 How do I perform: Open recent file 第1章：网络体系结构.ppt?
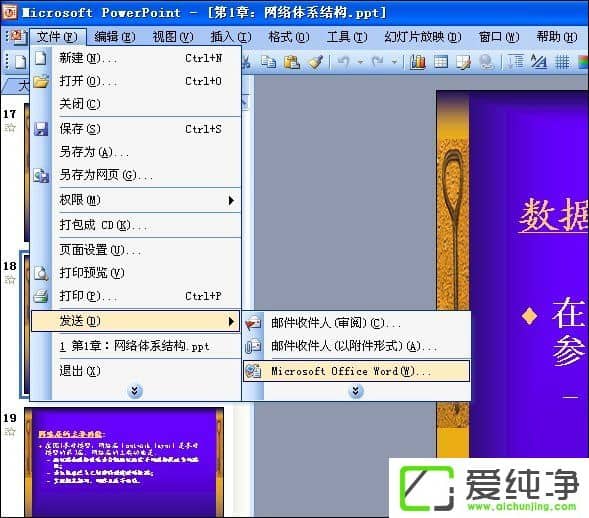(135, 346)
